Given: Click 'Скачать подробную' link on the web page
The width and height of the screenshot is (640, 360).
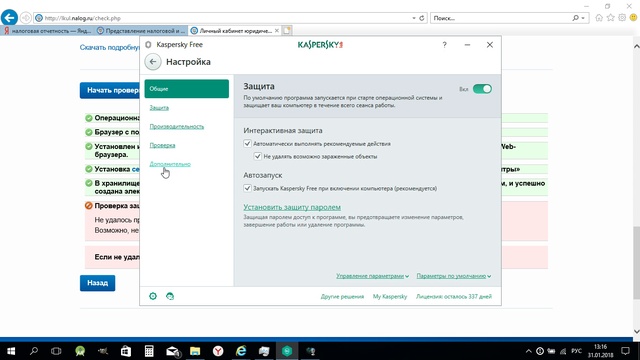Looking at the screenshot, I should tap(110, 47).
